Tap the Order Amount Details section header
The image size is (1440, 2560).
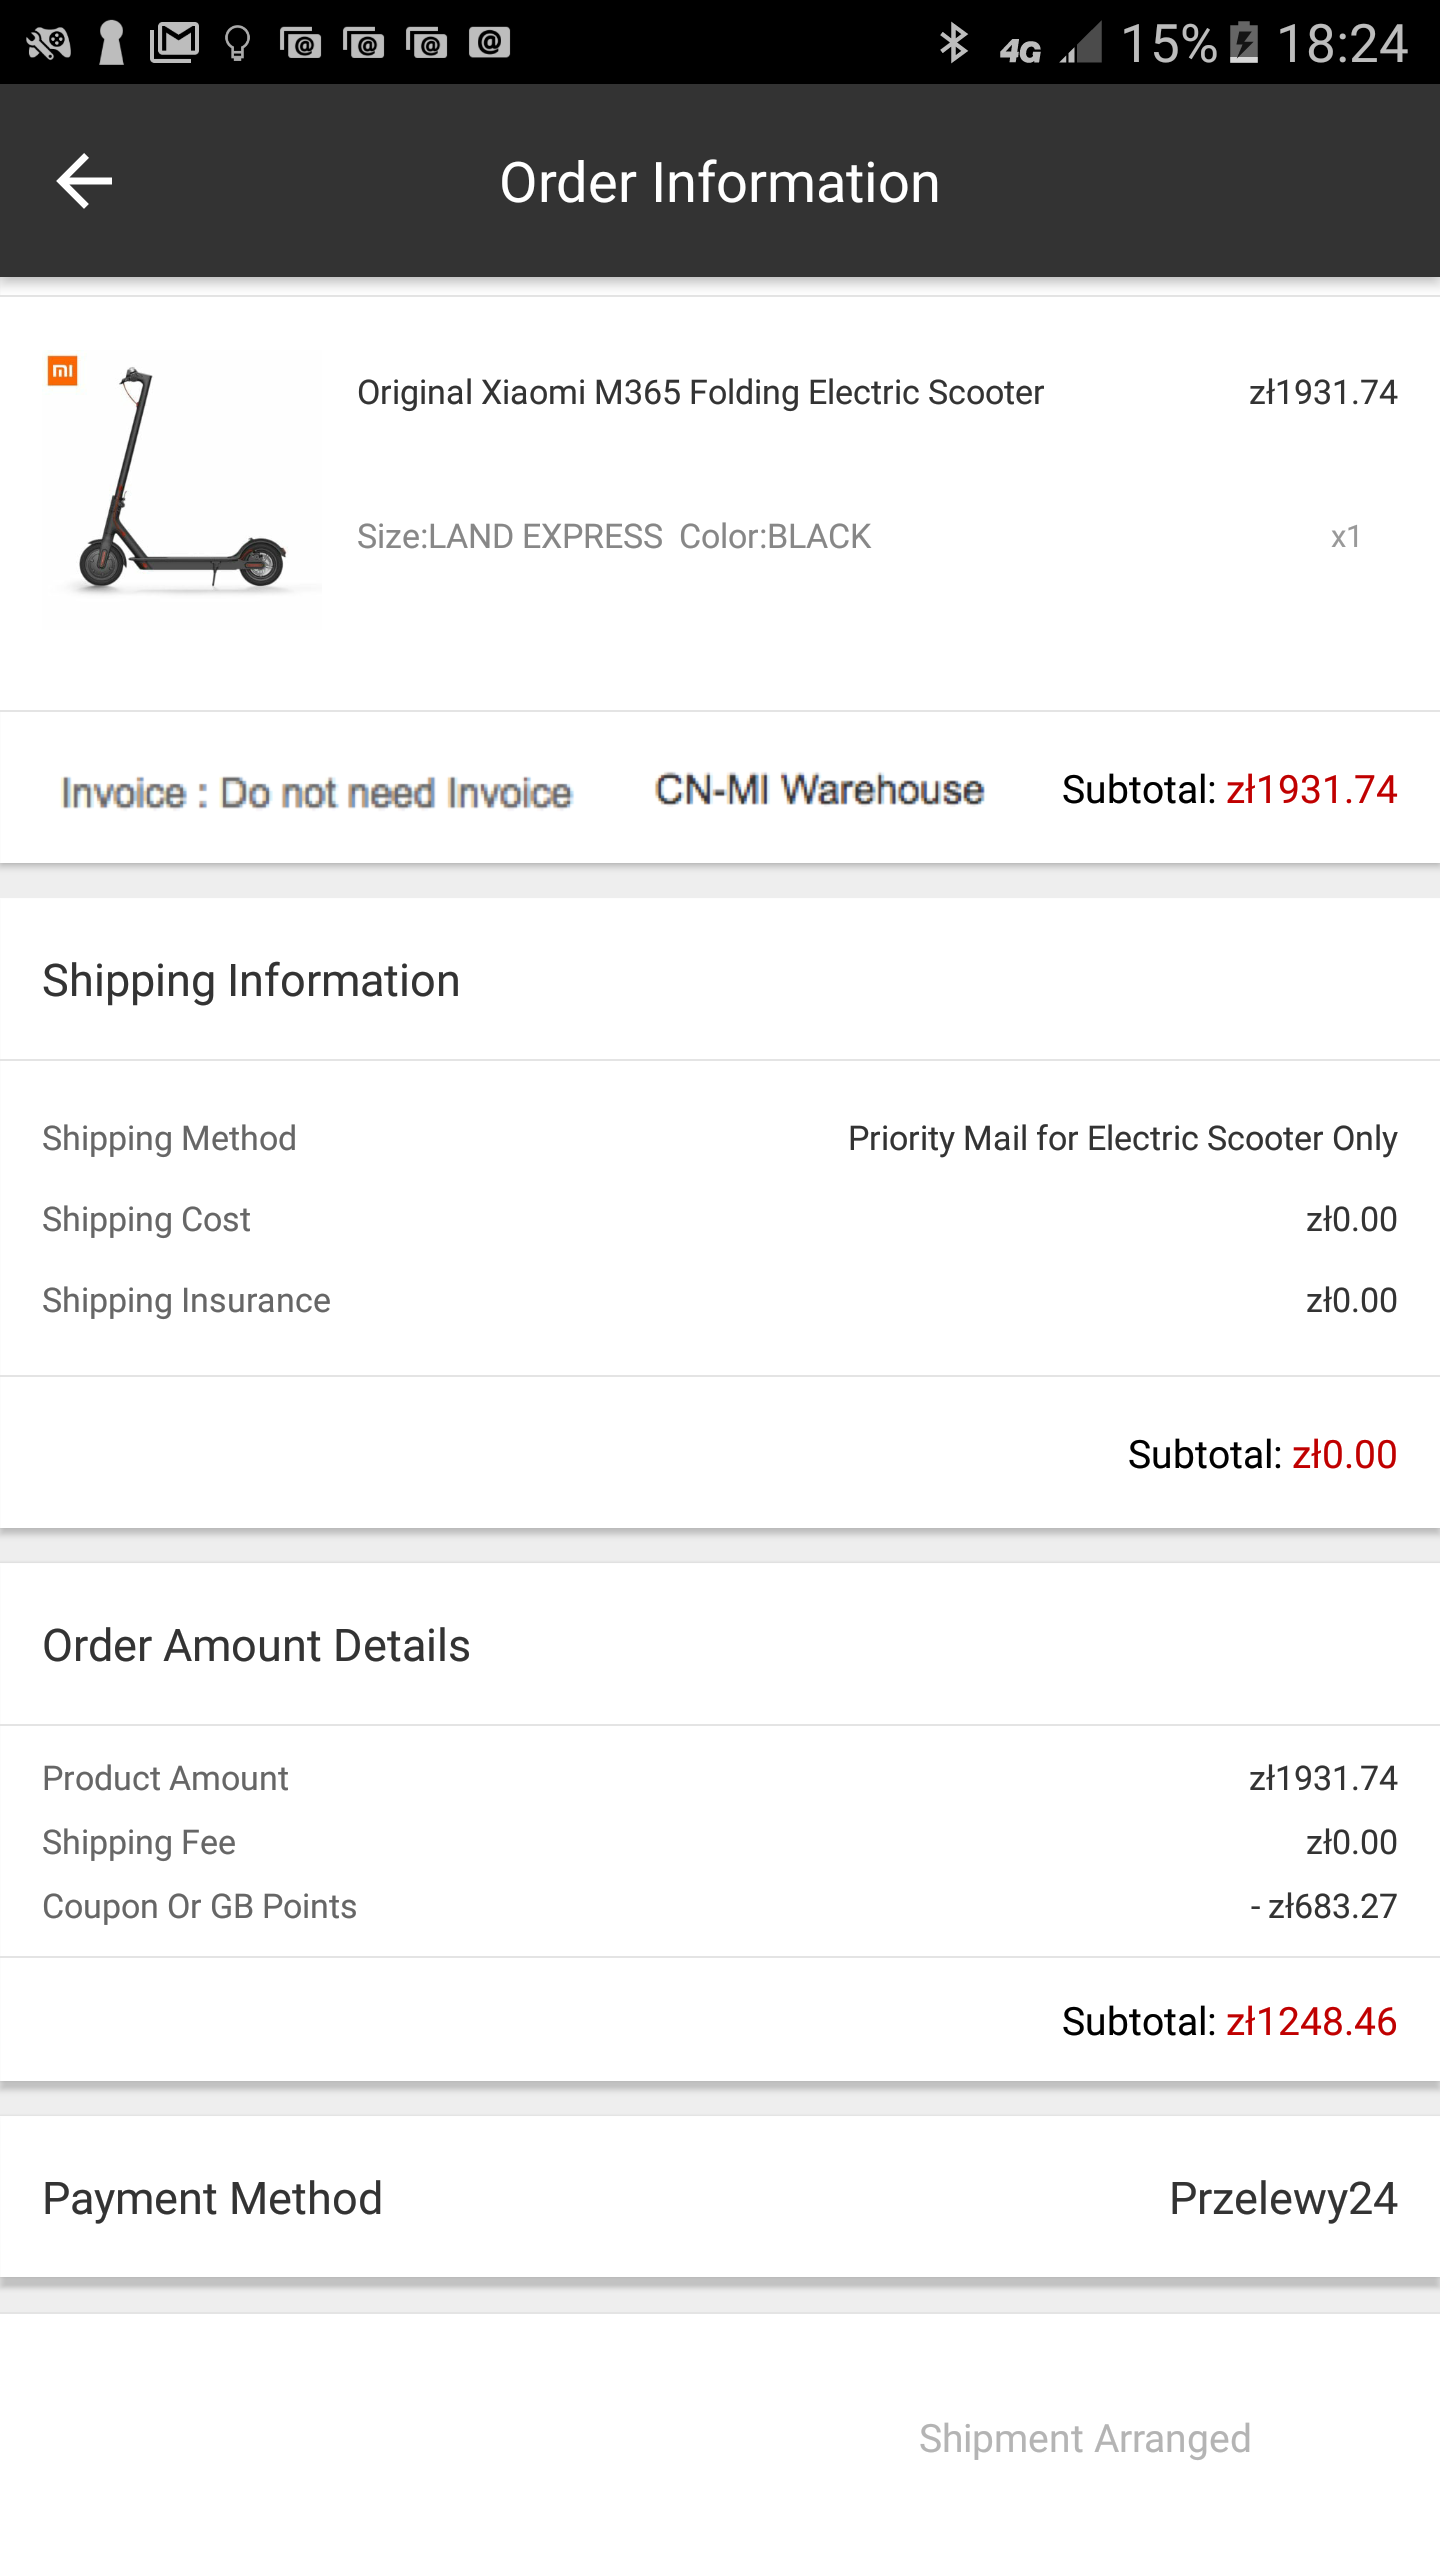(x=256, y=1646)
